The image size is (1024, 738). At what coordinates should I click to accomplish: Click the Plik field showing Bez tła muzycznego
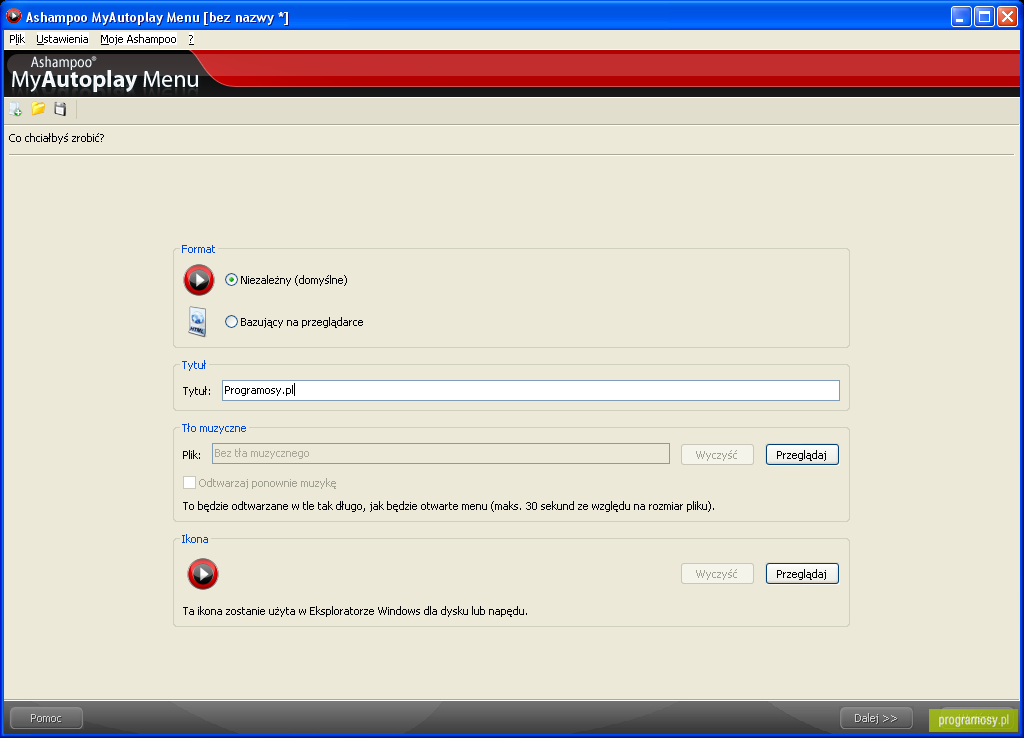(441, 453)
